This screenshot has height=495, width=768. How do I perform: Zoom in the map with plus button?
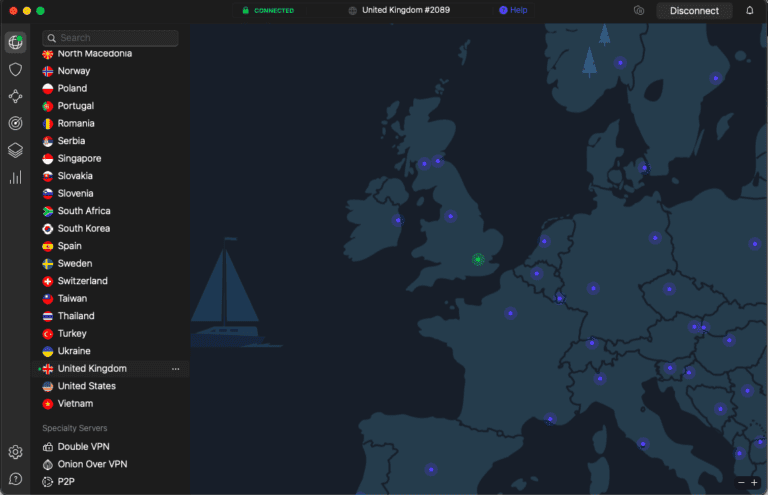pos(755,482)
